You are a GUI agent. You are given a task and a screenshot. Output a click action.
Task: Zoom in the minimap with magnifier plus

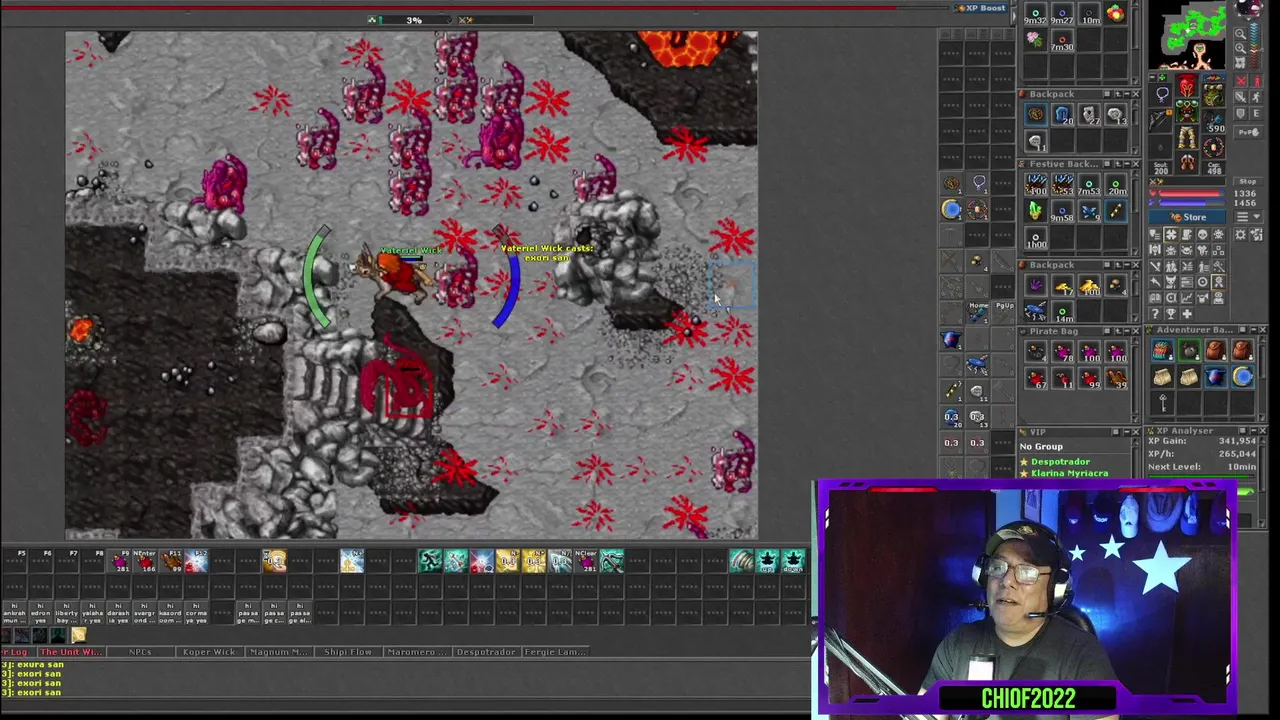(1240, 48)
